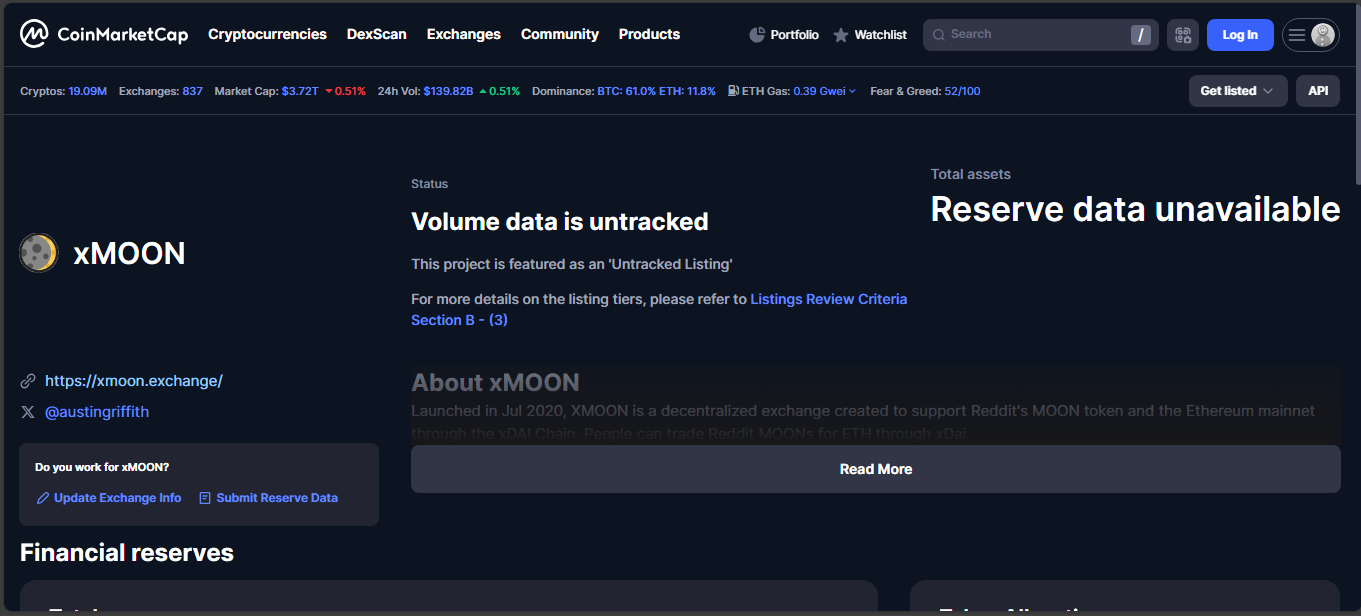Click the 24h Vol $139.82B value
1361x616 pixels.
click(448, 91)
